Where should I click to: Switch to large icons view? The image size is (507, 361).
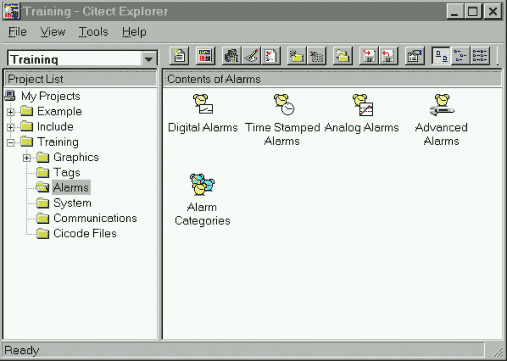point(441,55)
